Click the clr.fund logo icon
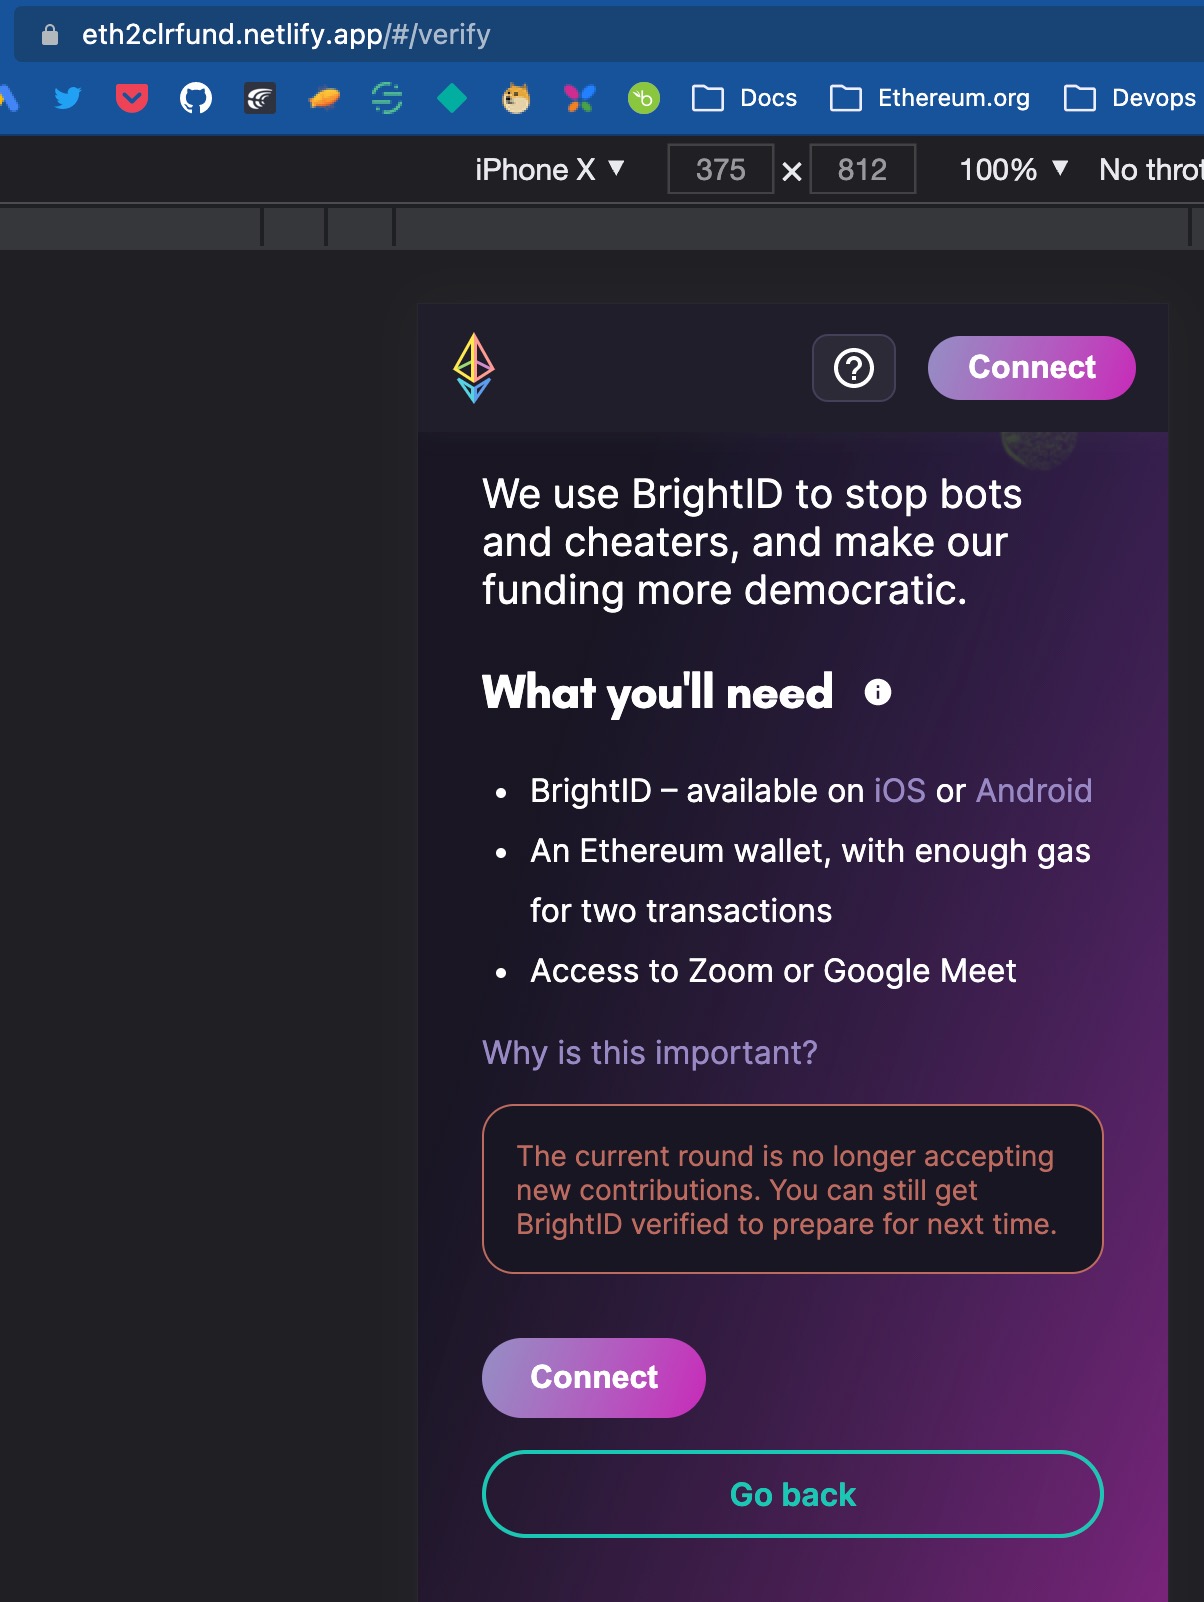Screen dimensions: 1204x1602 (475, 368)
